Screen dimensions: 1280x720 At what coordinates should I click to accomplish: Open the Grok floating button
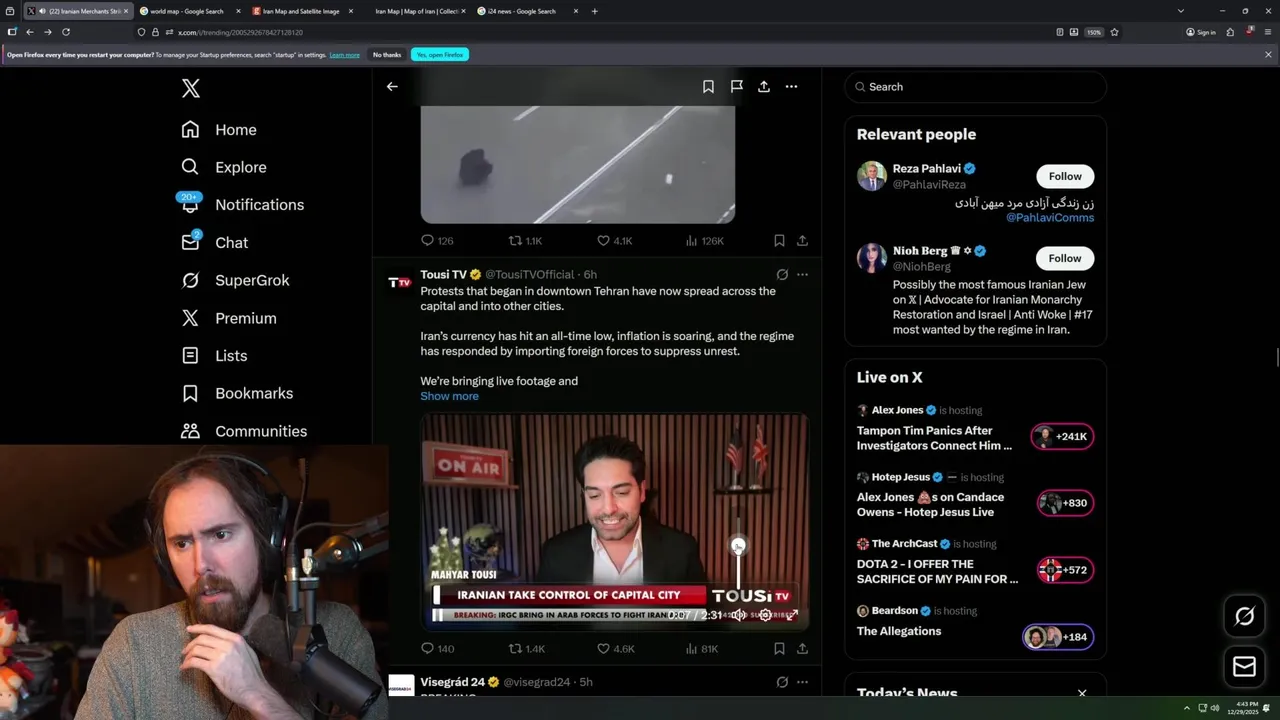coord(1245,617)
